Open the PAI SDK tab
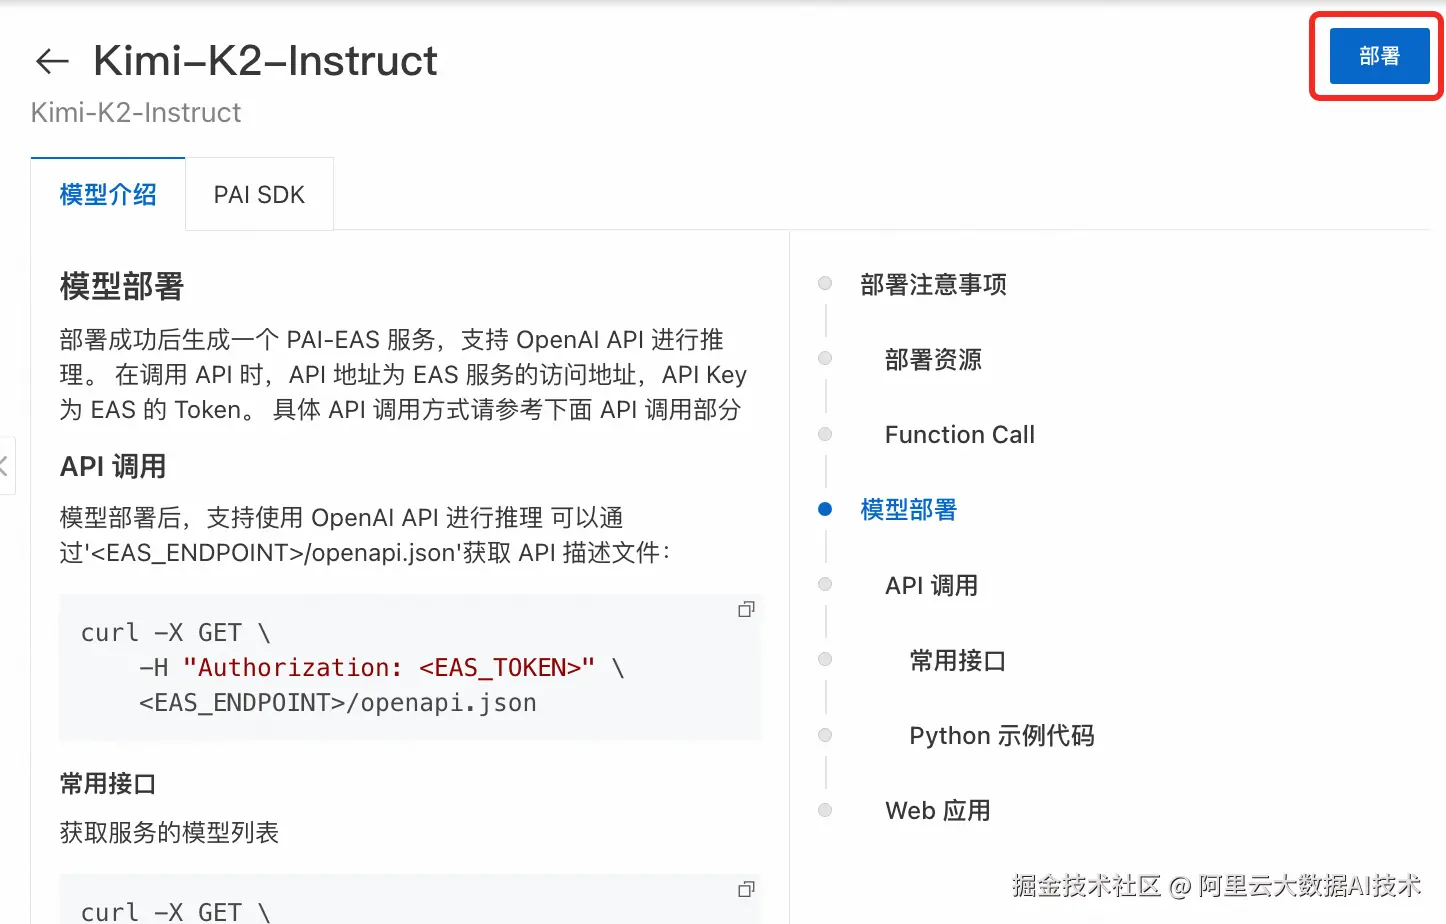The height and width of the screenshot is (924, 1446). click(x=259, y=195)
